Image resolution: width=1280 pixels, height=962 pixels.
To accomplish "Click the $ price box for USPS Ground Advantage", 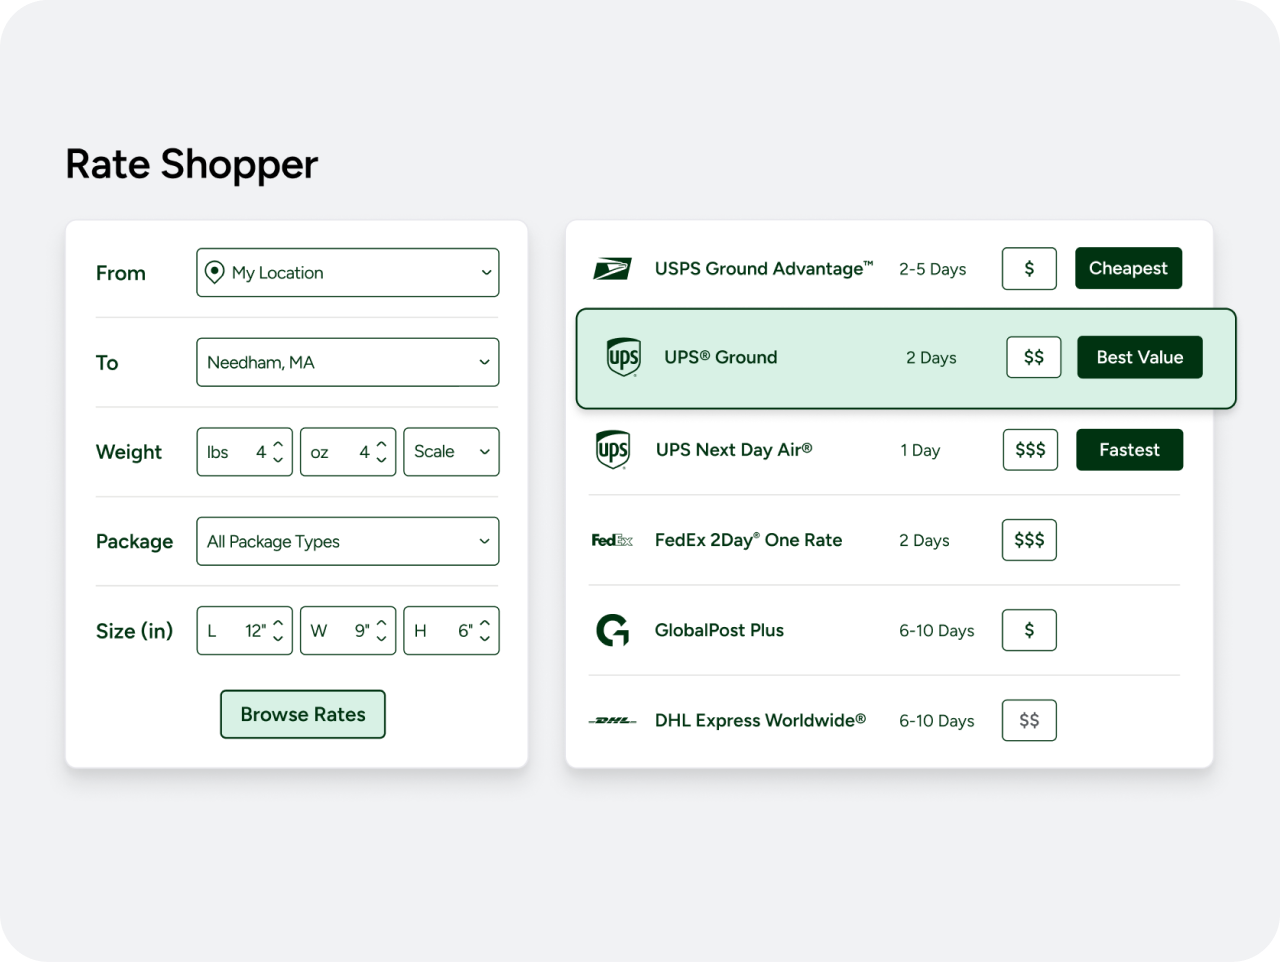I will pos(1029,268).
